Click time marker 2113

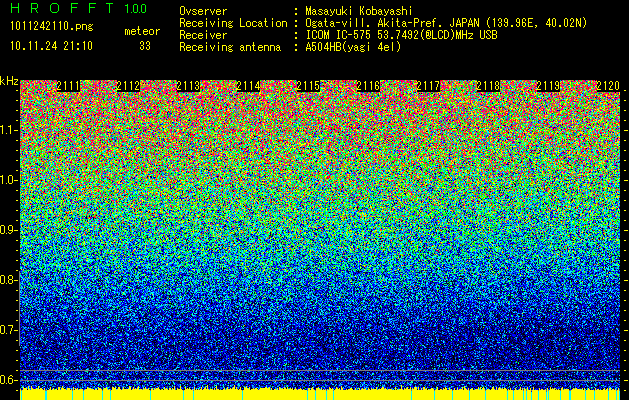click(x=189, y=86)
